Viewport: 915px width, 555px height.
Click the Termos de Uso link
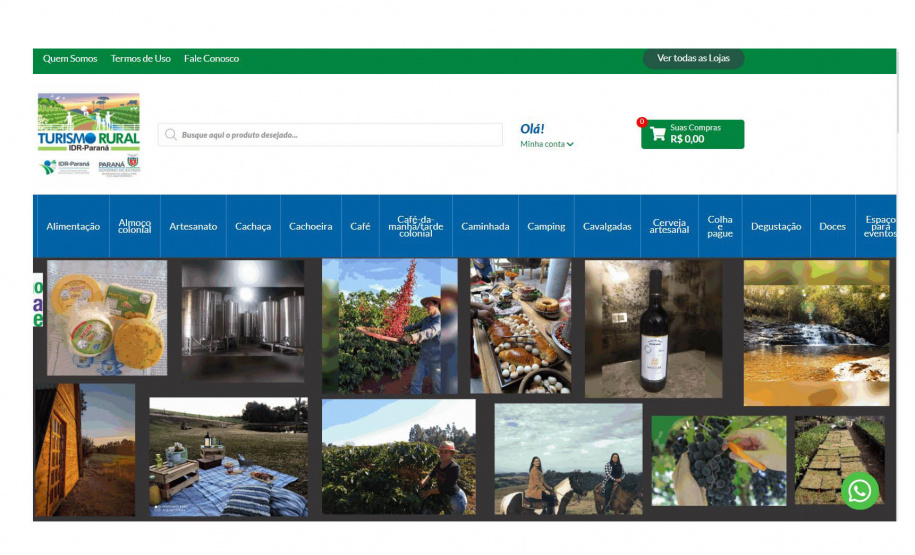(141, 59)
